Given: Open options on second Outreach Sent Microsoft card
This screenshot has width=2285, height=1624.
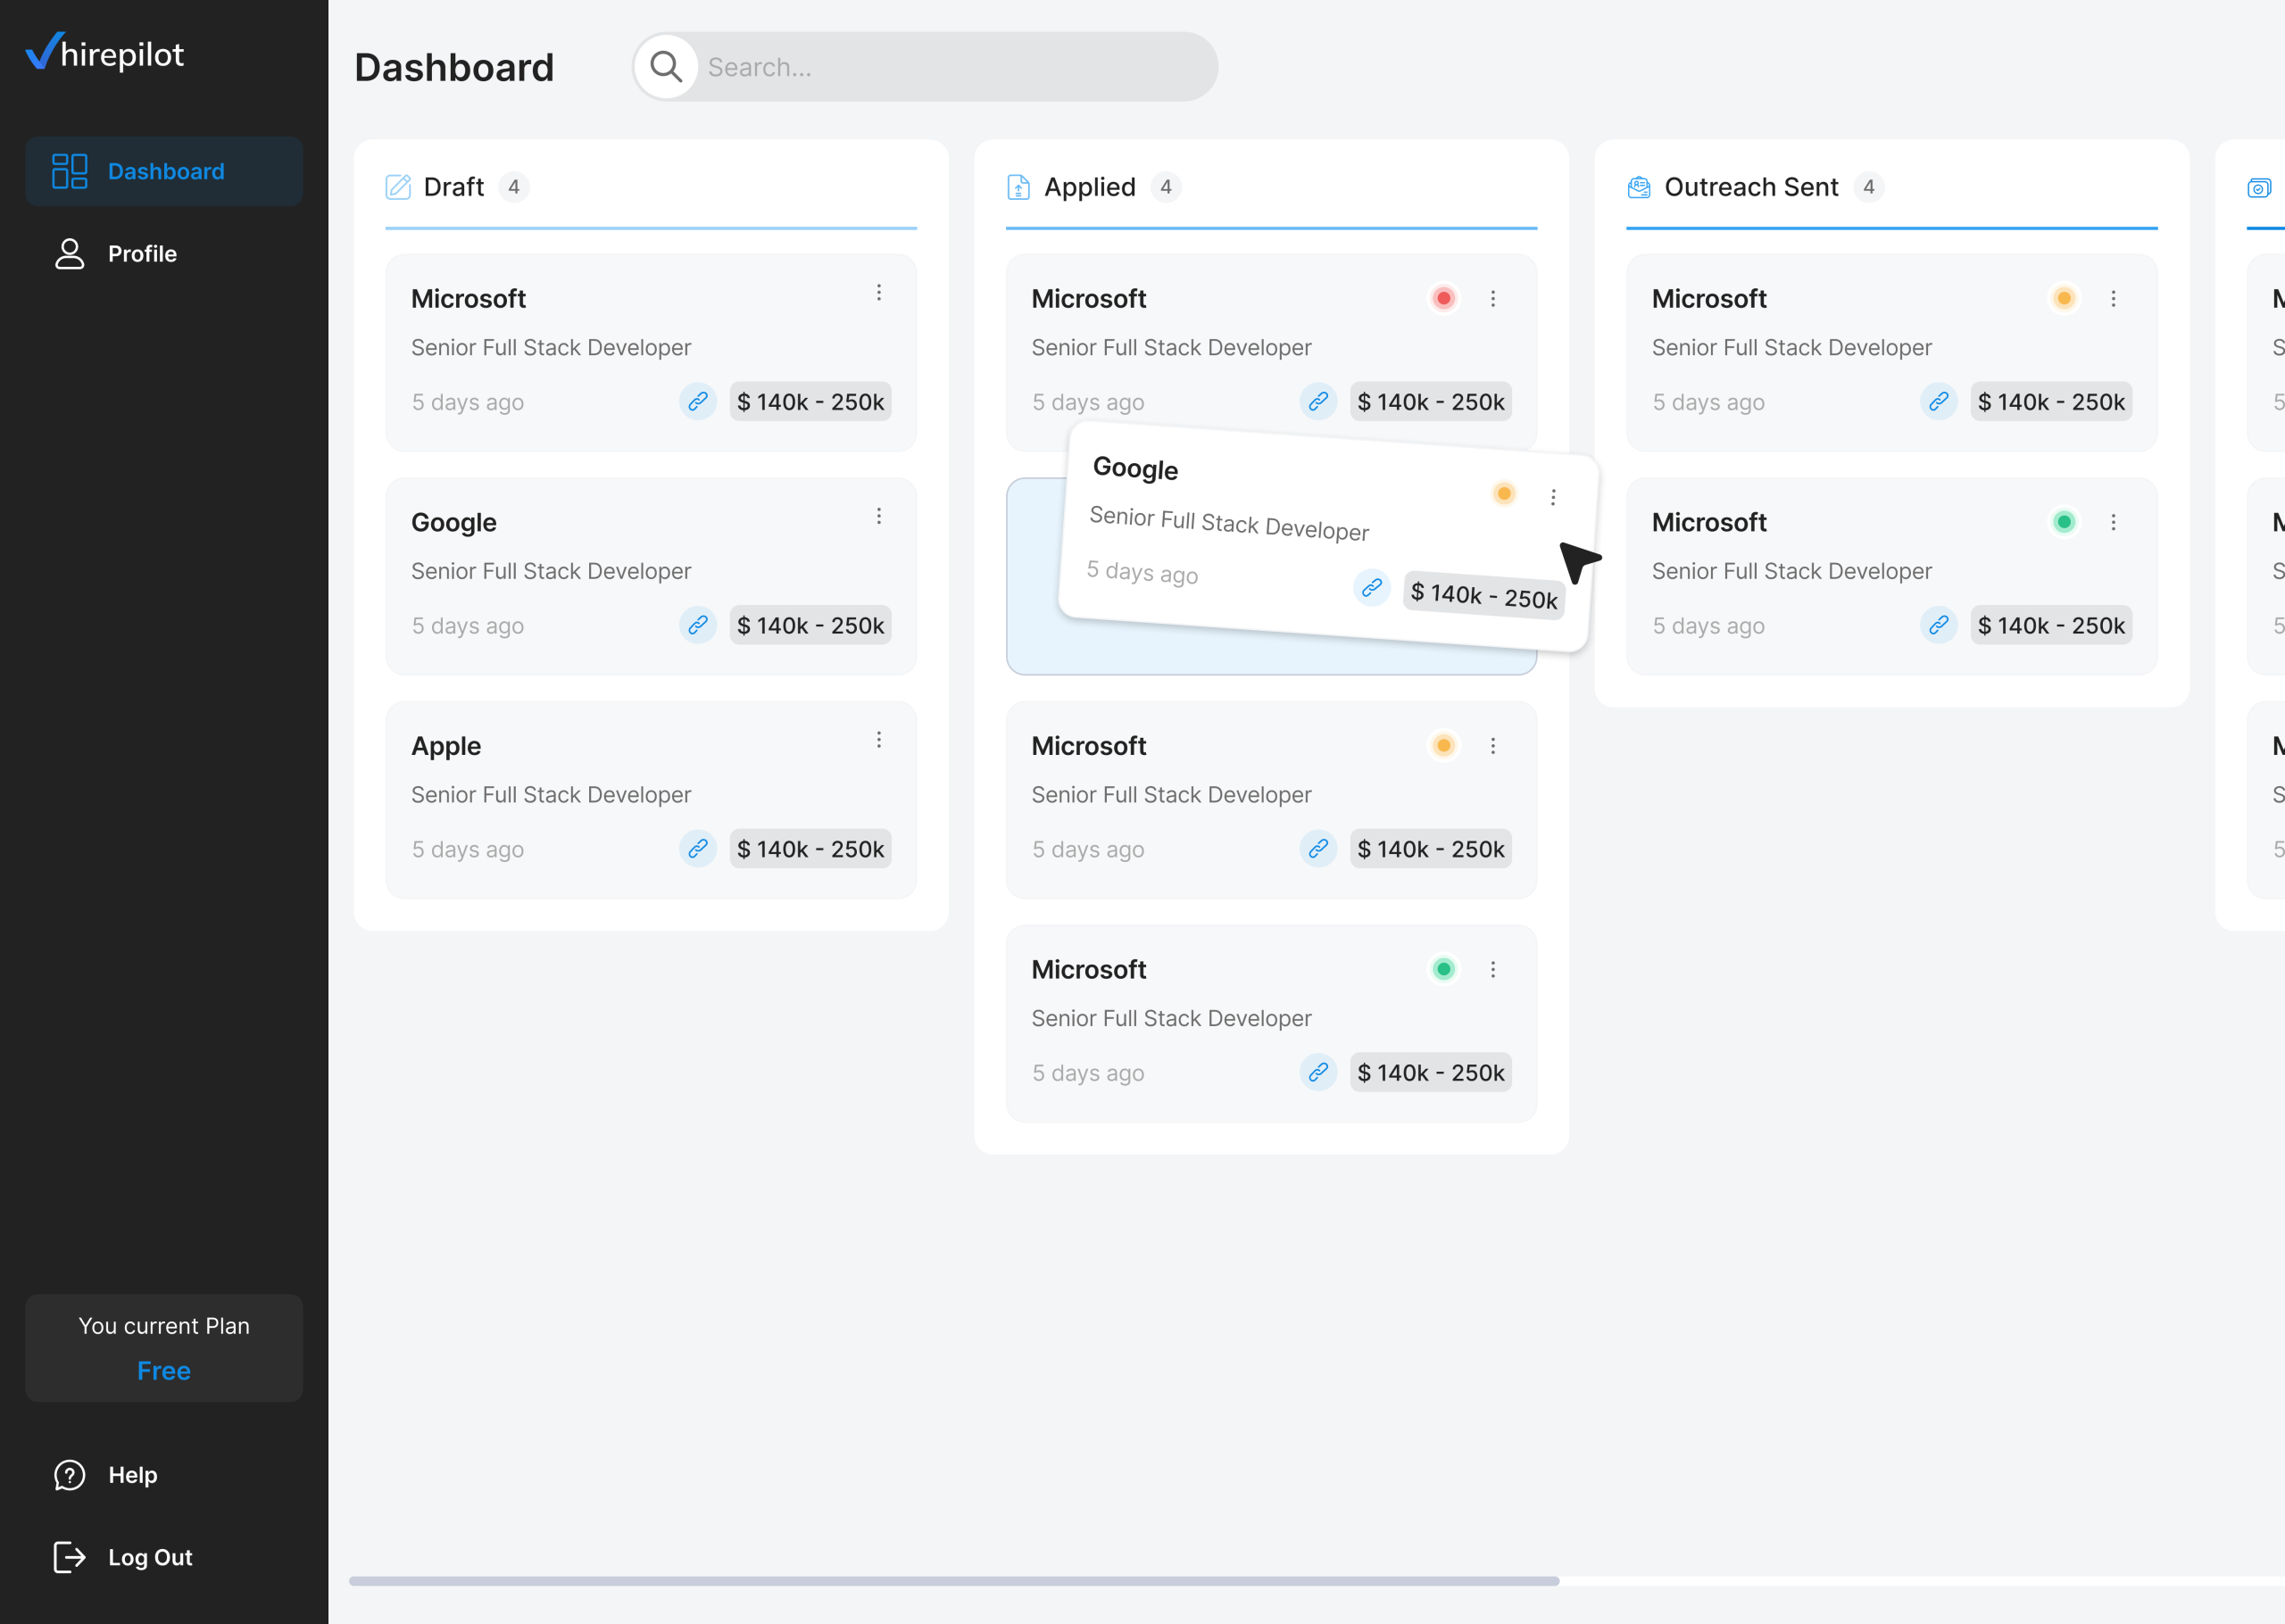Looking at the screenshot, I should pyautogui.click(x=2113, y=522).
